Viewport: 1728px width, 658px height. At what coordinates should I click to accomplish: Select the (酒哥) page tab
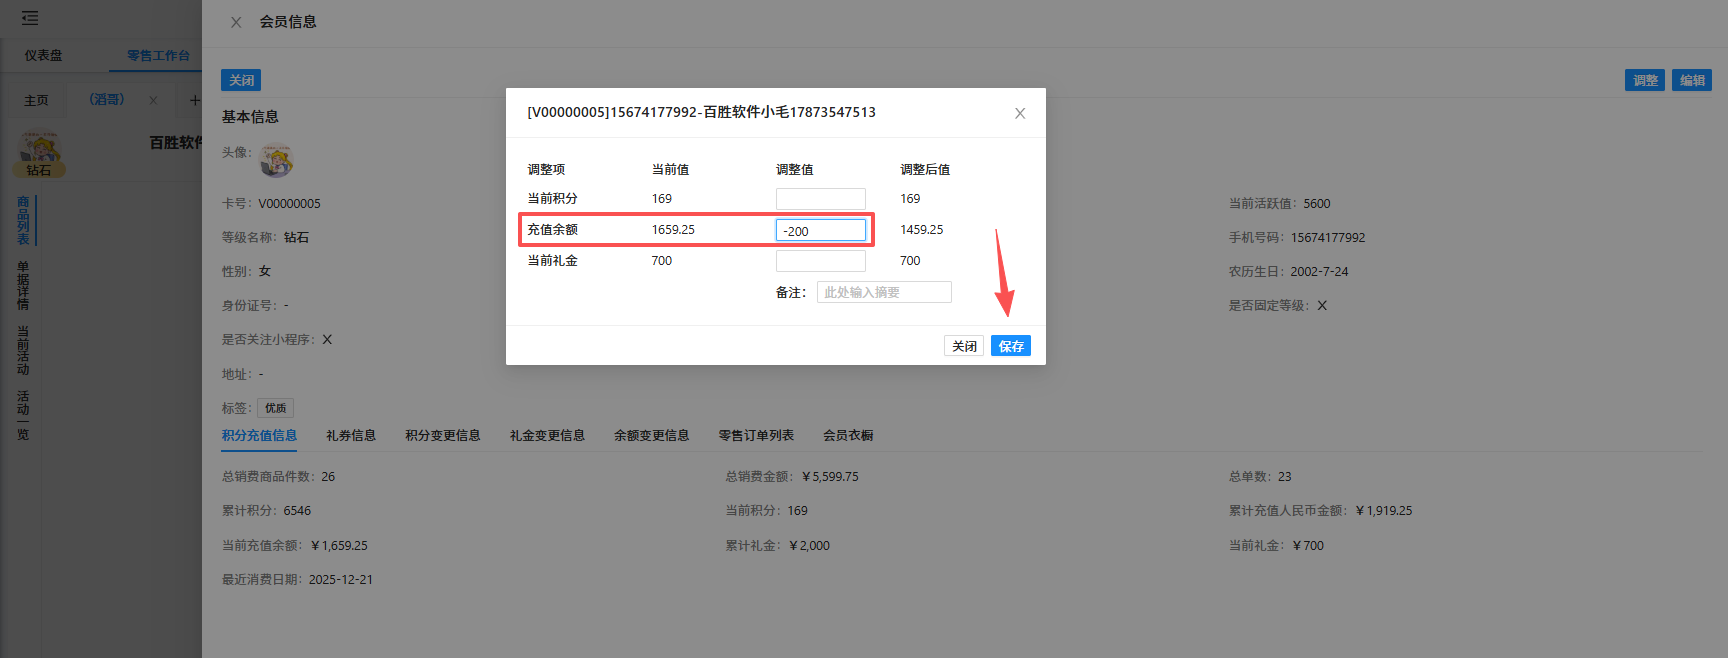[107, 100]
